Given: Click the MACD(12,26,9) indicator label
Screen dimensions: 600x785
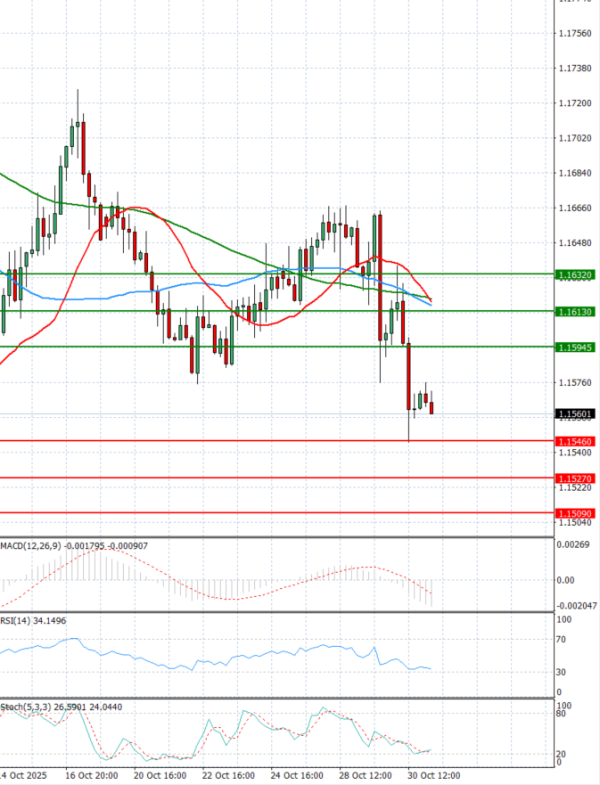Looking at the screenshot, I should click(x=31, y=545).
